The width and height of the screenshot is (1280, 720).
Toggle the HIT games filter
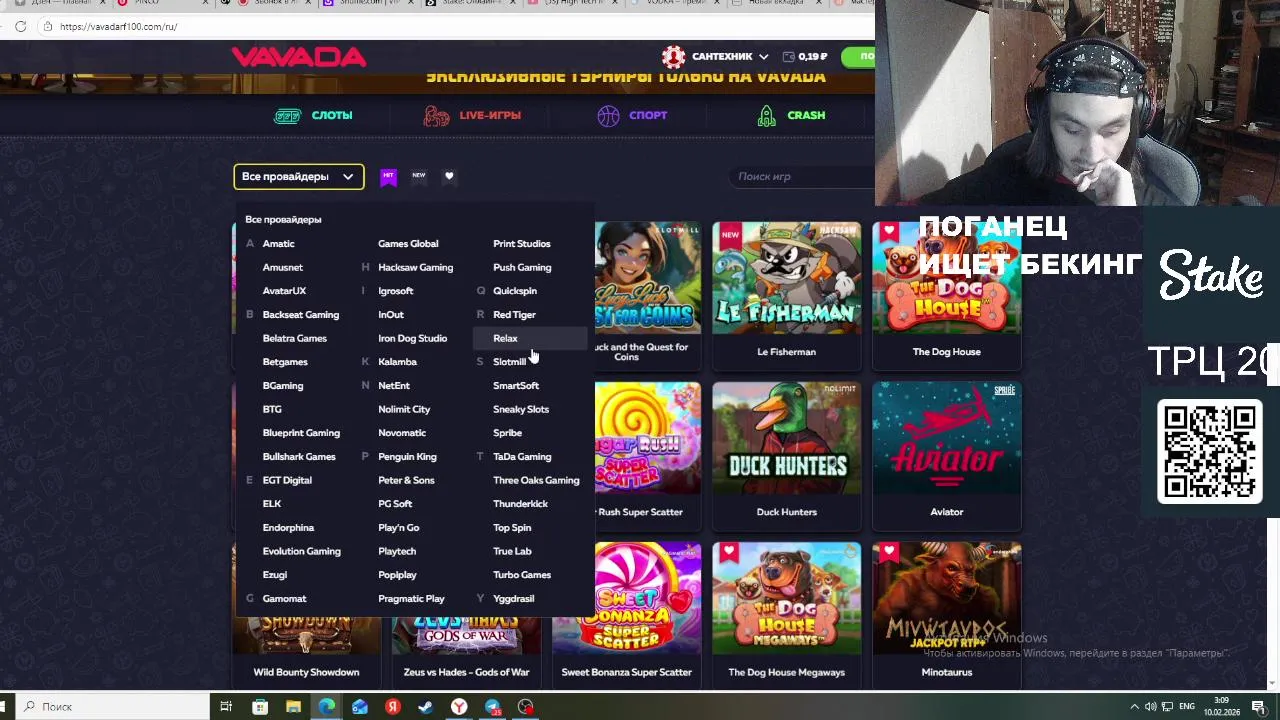388,177
